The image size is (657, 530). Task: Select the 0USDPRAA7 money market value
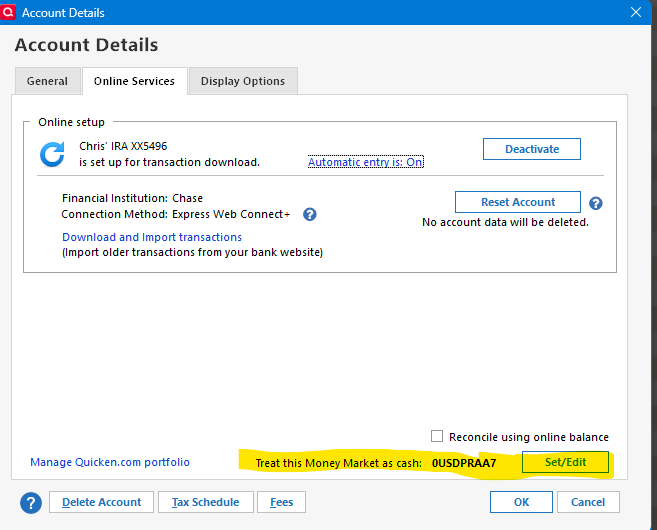pyautogui.click(x=464, y=463)
